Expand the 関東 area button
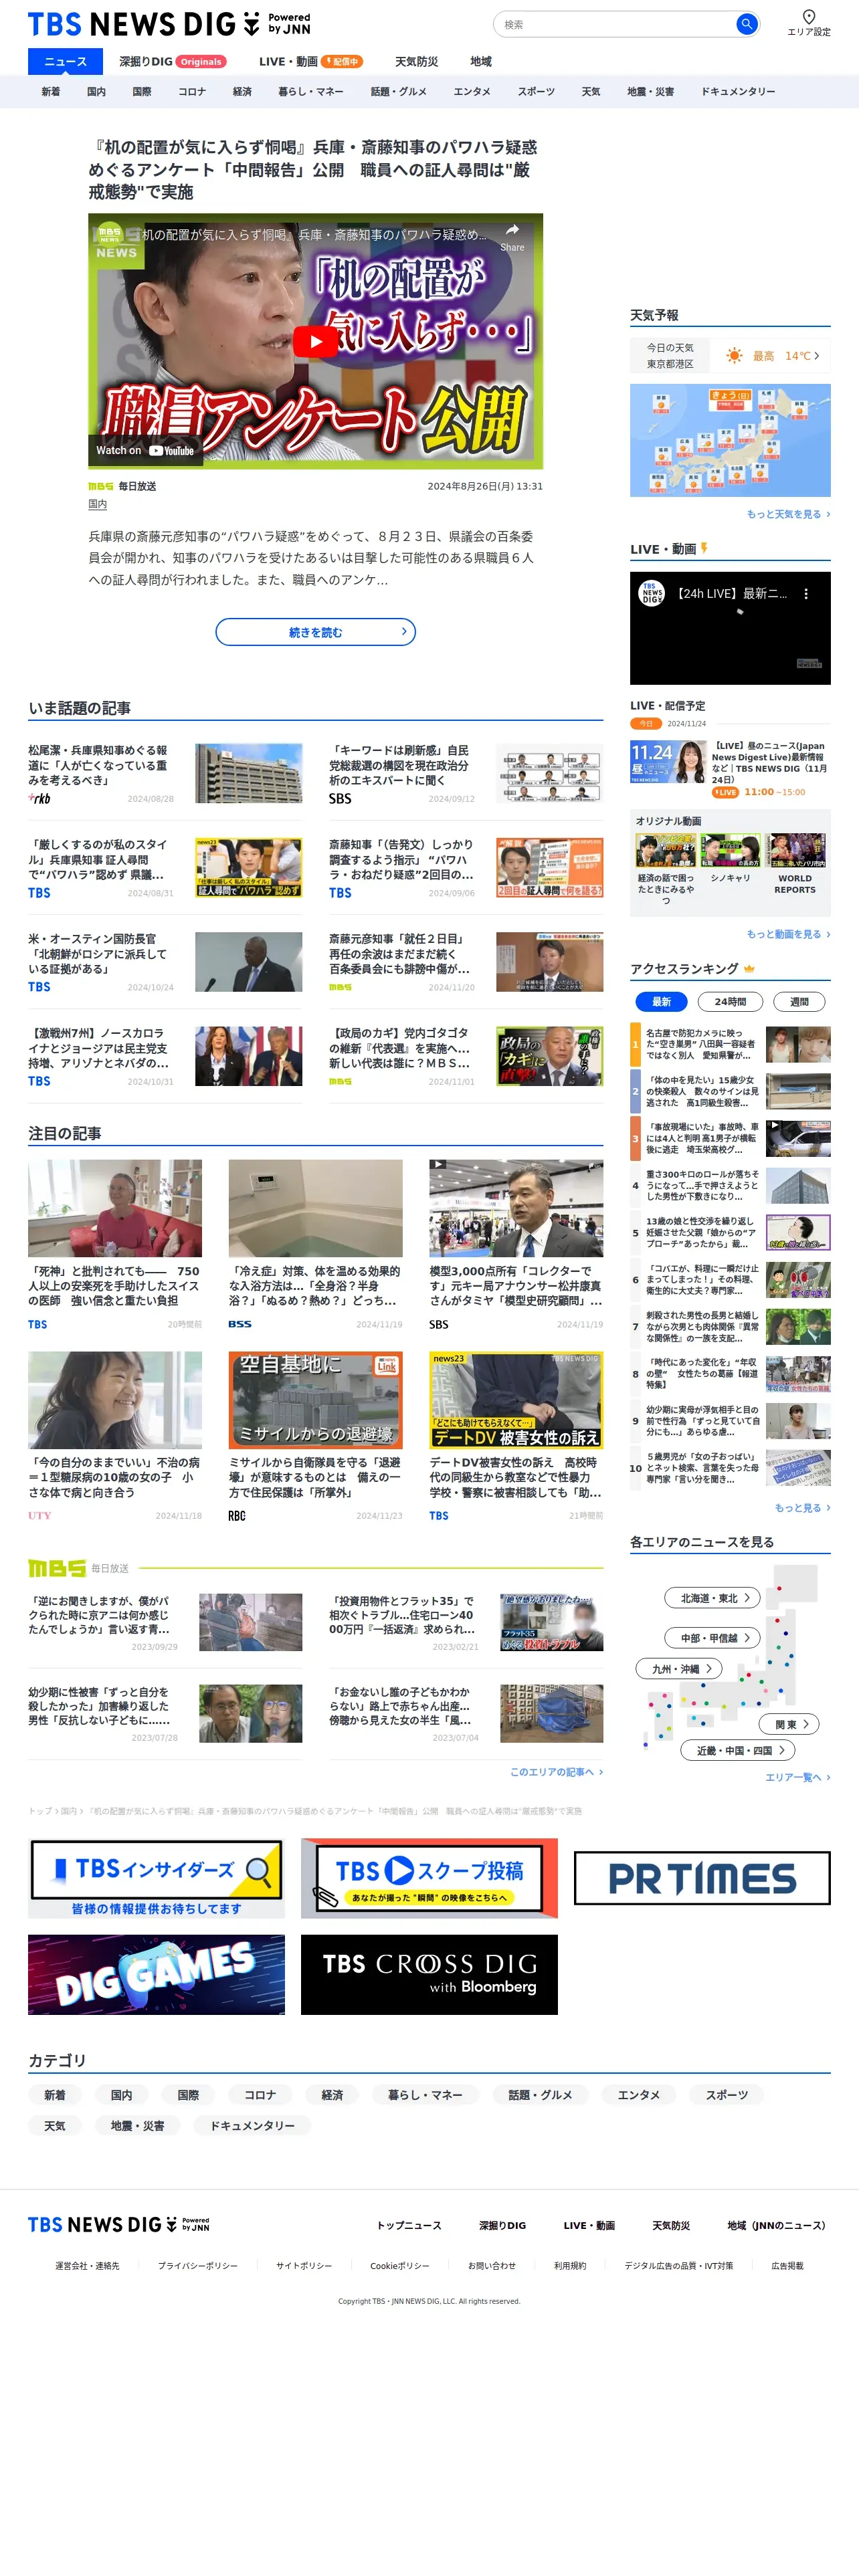Screen dimensions: 859x2576 tap(790, 1724)
